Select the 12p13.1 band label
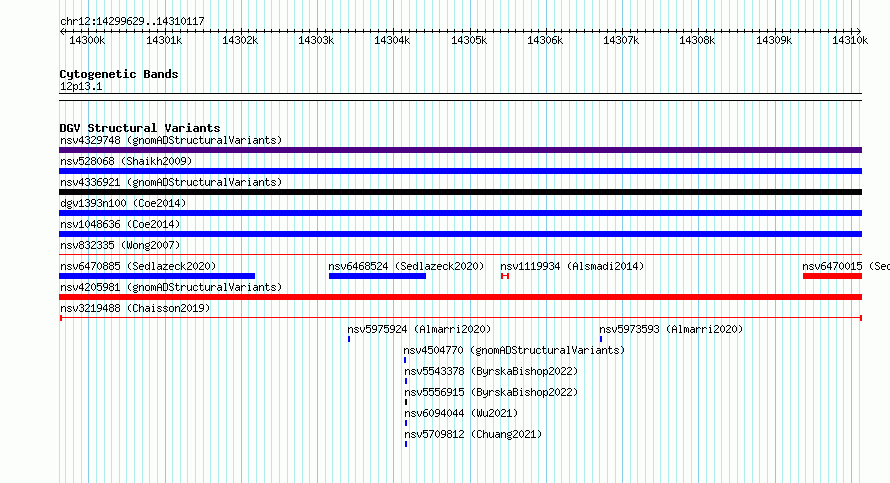 [x=81, y=86]
